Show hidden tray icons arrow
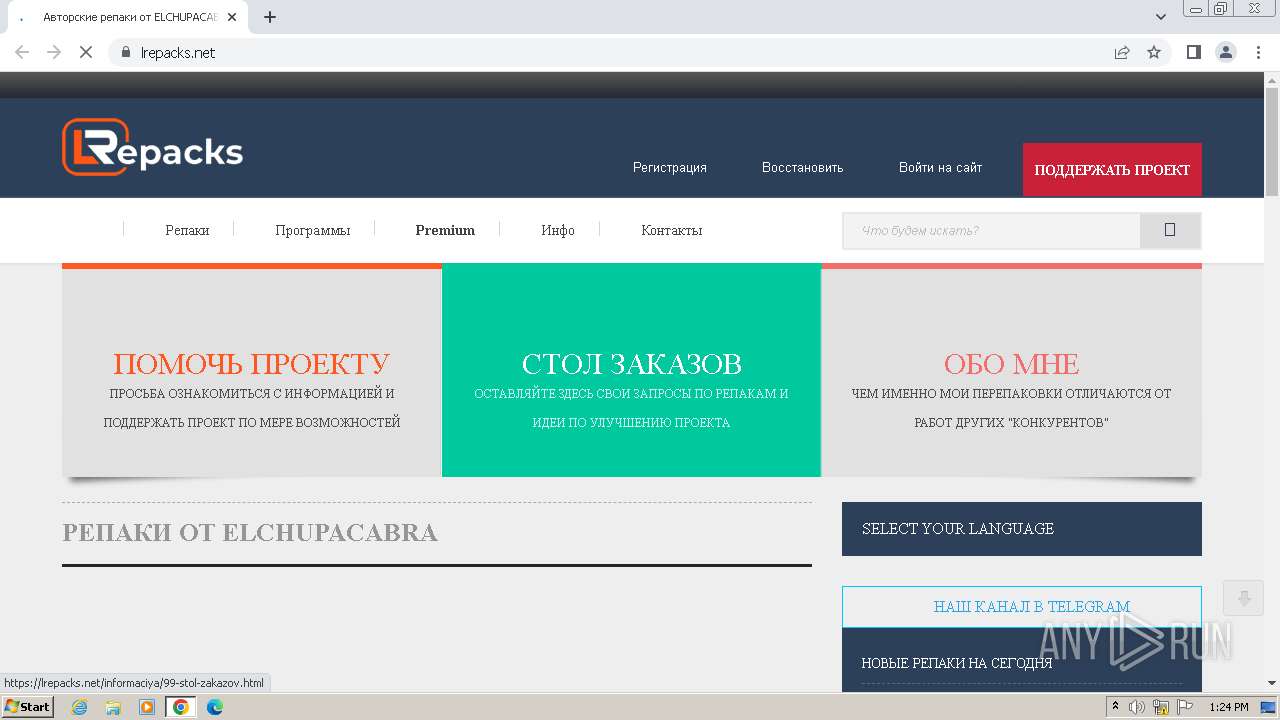The width and height of the screenshot is (1280, 720). pos(1115,707)
